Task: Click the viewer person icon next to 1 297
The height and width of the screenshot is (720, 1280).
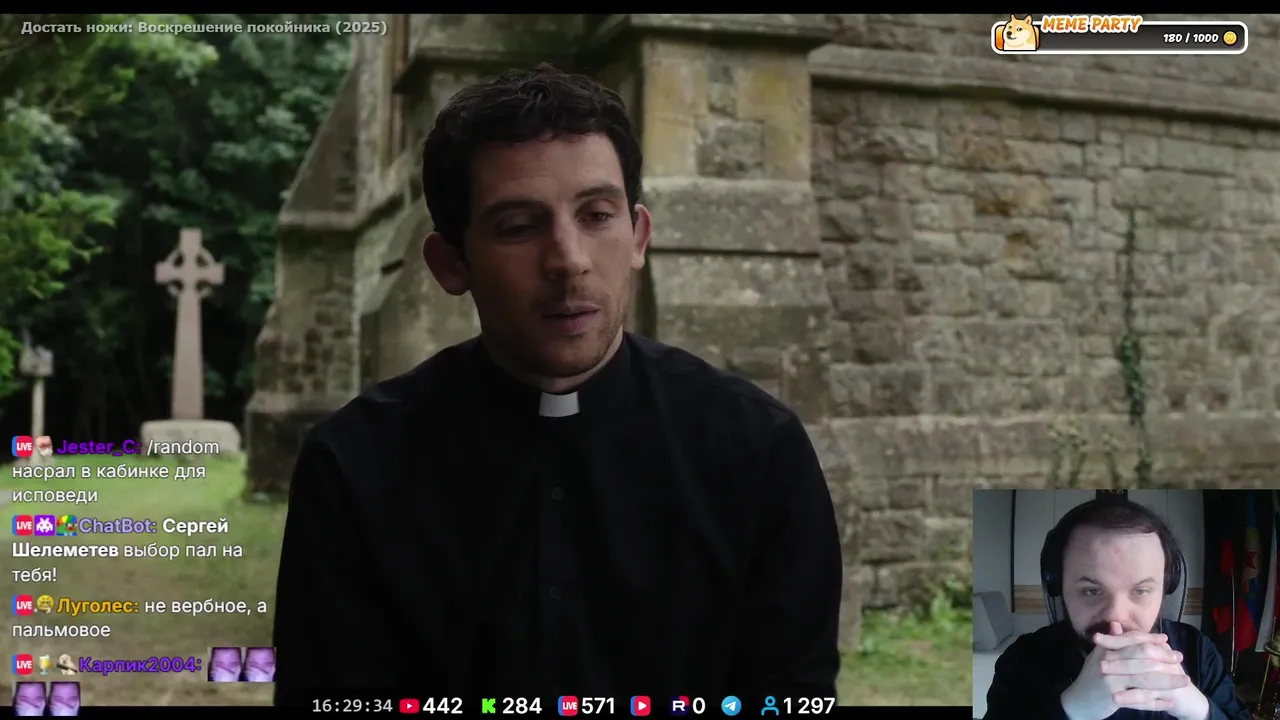Action: pyautogui.click(x=770, y=706)
